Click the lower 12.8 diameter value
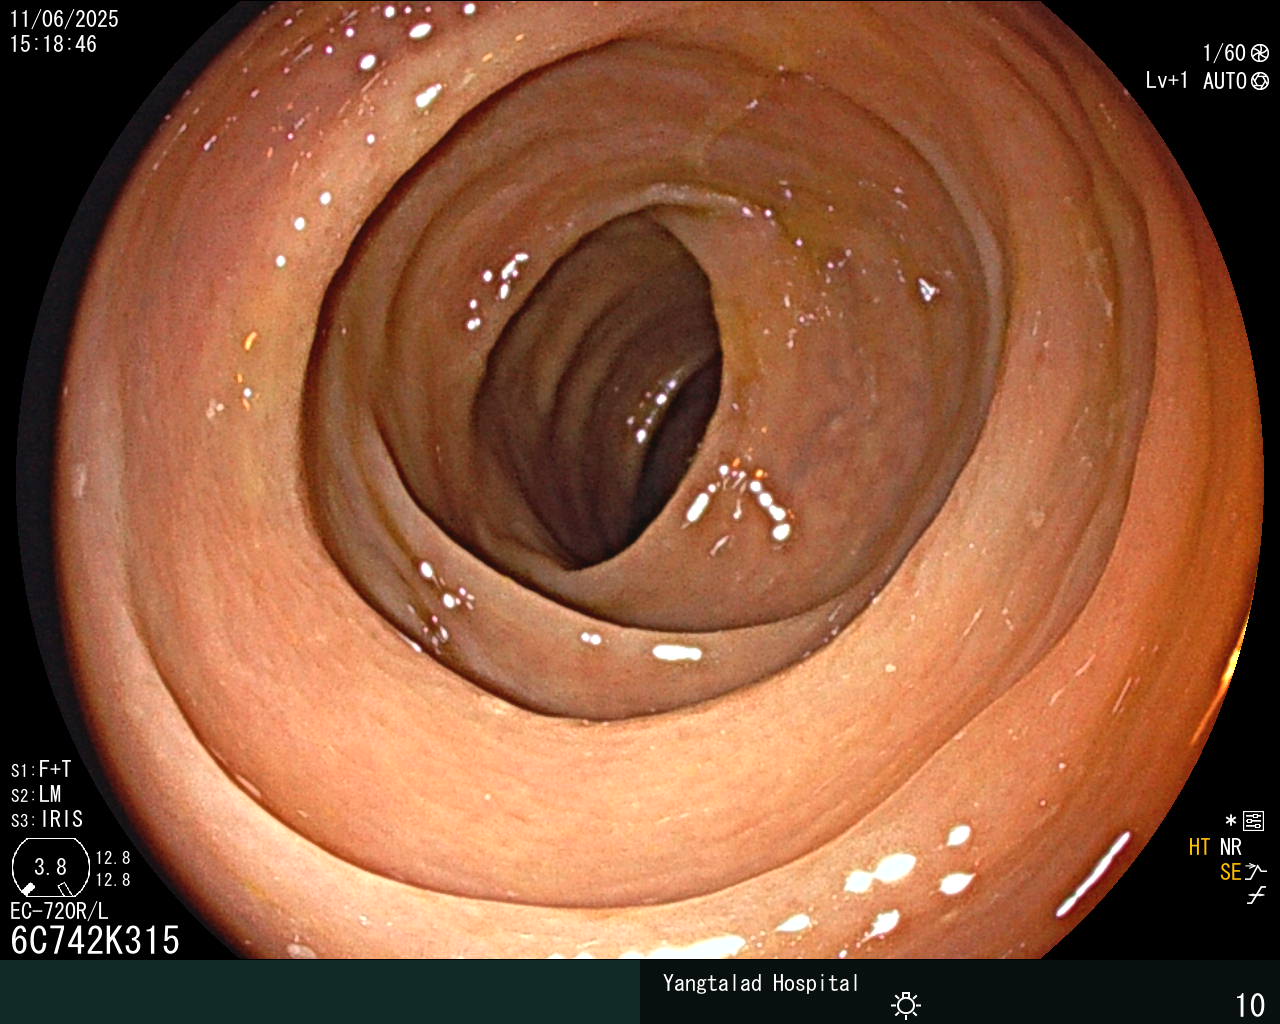The width and height of the screenshot is (1280, 1024). point(113,880)
